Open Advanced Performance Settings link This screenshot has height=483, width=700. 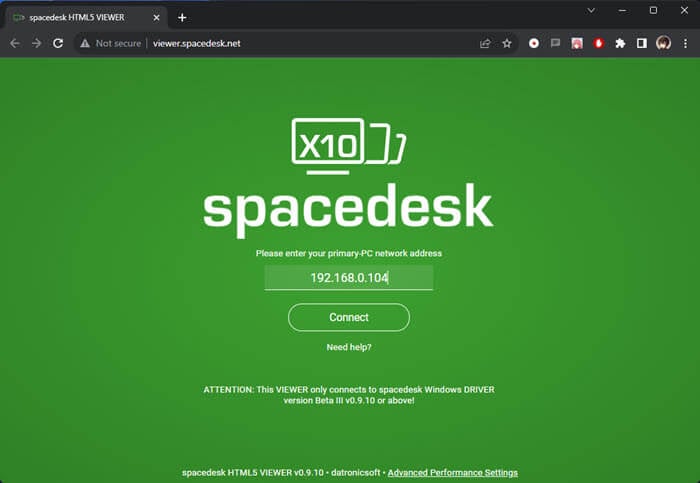click(453, 473)
